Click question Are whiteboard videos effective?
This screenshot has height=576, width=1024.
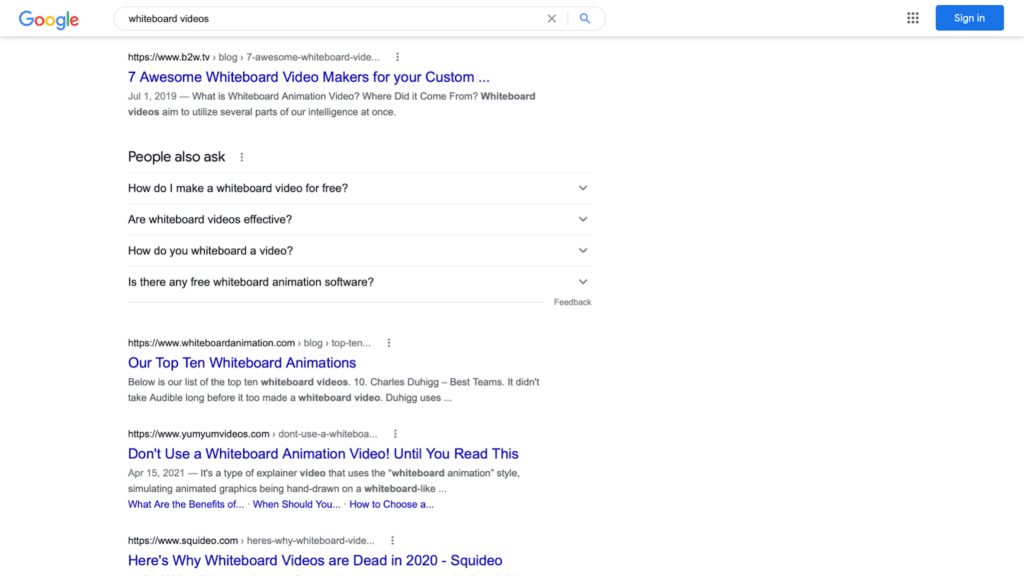(210, 219)
